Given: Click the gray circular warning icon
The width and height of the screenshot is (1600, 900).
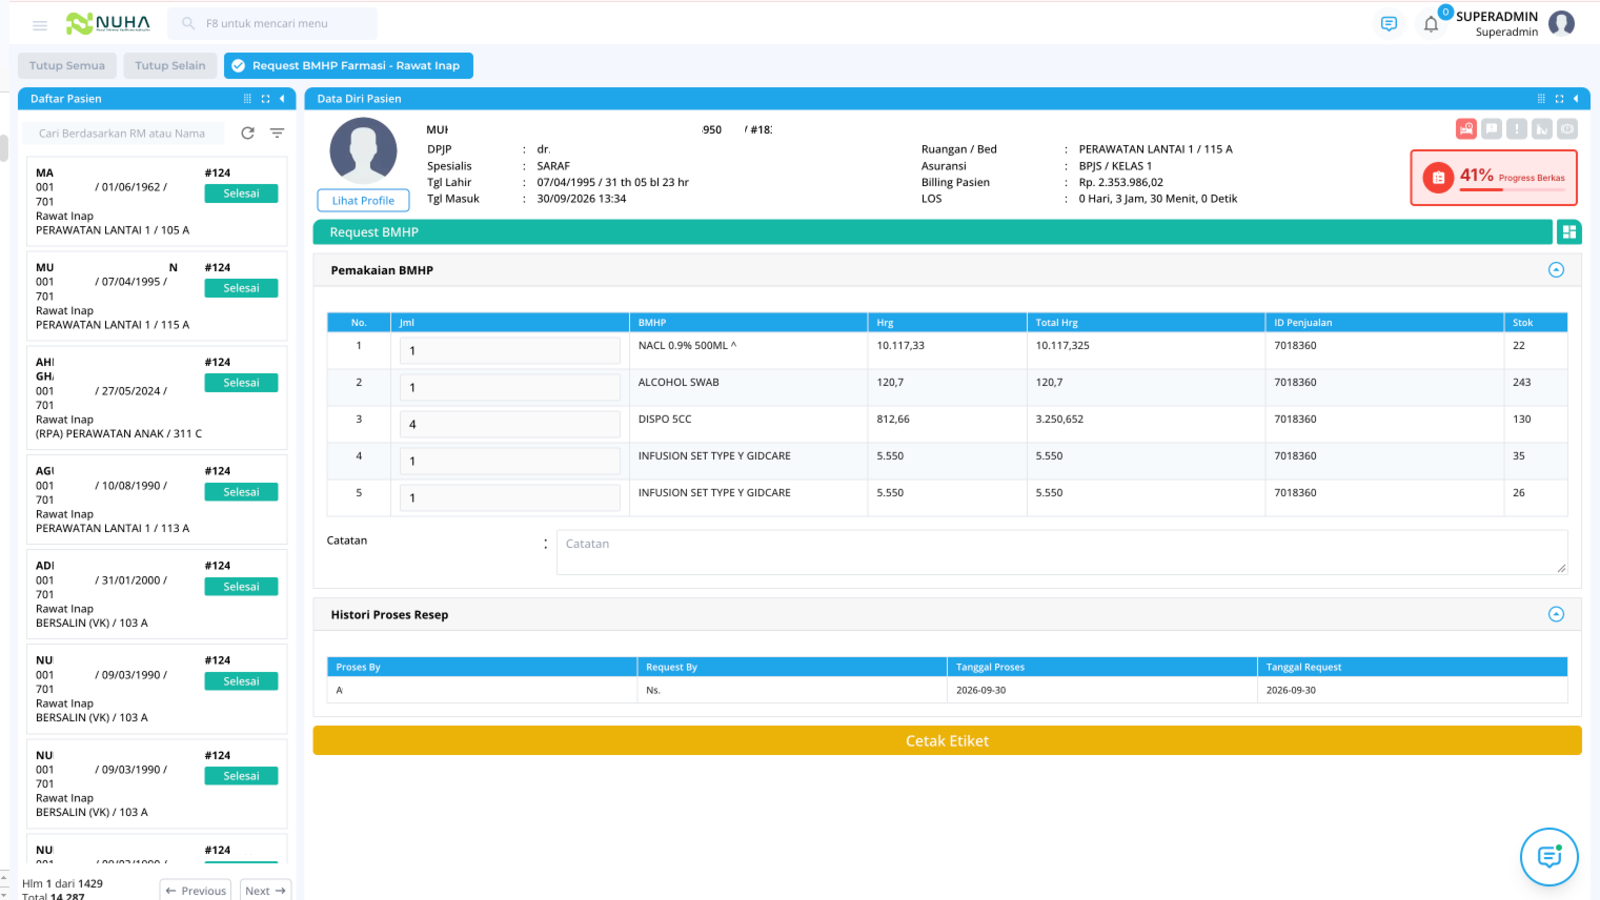Looking at the screenshot, I should pos(1567,129).
